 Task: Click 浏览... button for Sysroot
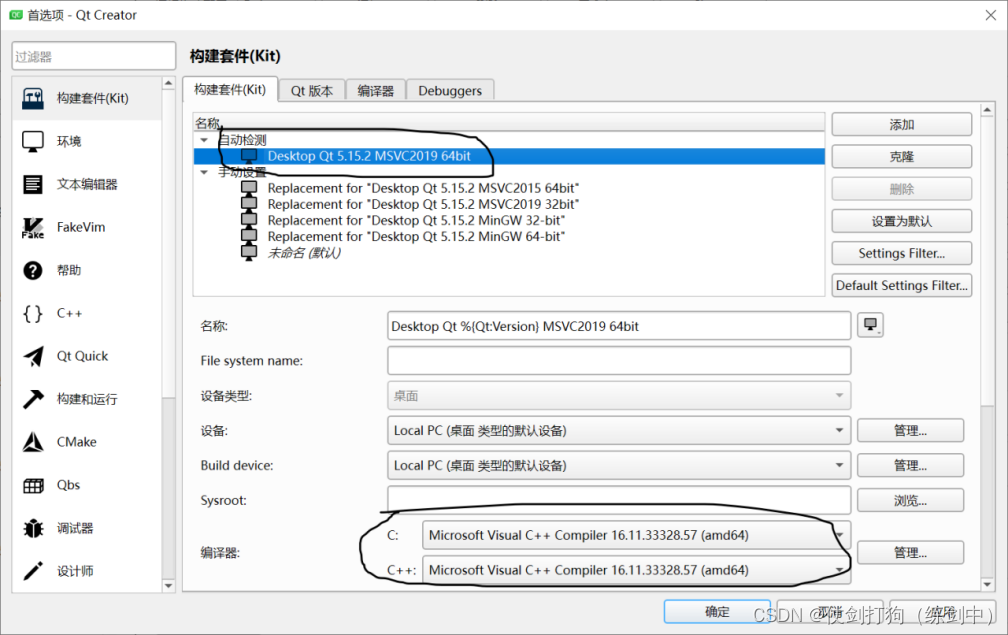[910, 500]
